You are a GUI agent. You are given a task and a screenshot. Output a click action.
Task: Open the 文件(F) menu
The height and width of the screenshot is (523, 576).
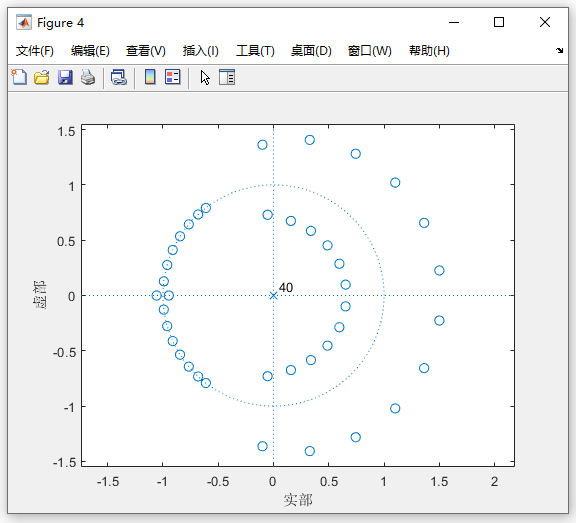click(x=35, y=51)
